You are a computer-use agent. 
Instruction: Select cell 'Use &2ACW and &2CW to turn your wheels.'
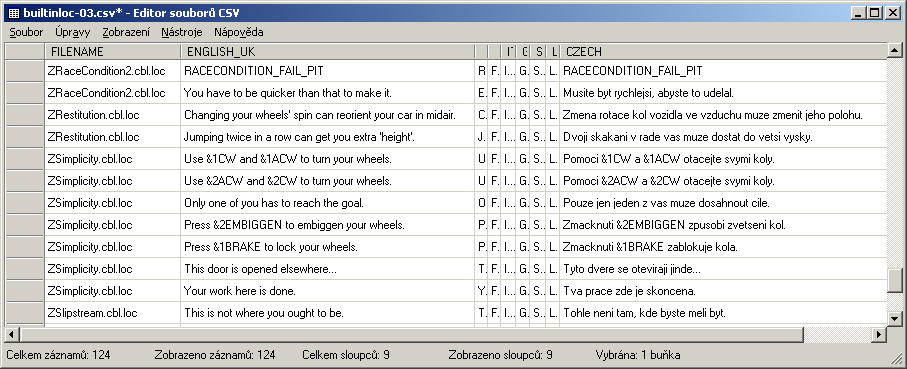(x=327, y=180)
